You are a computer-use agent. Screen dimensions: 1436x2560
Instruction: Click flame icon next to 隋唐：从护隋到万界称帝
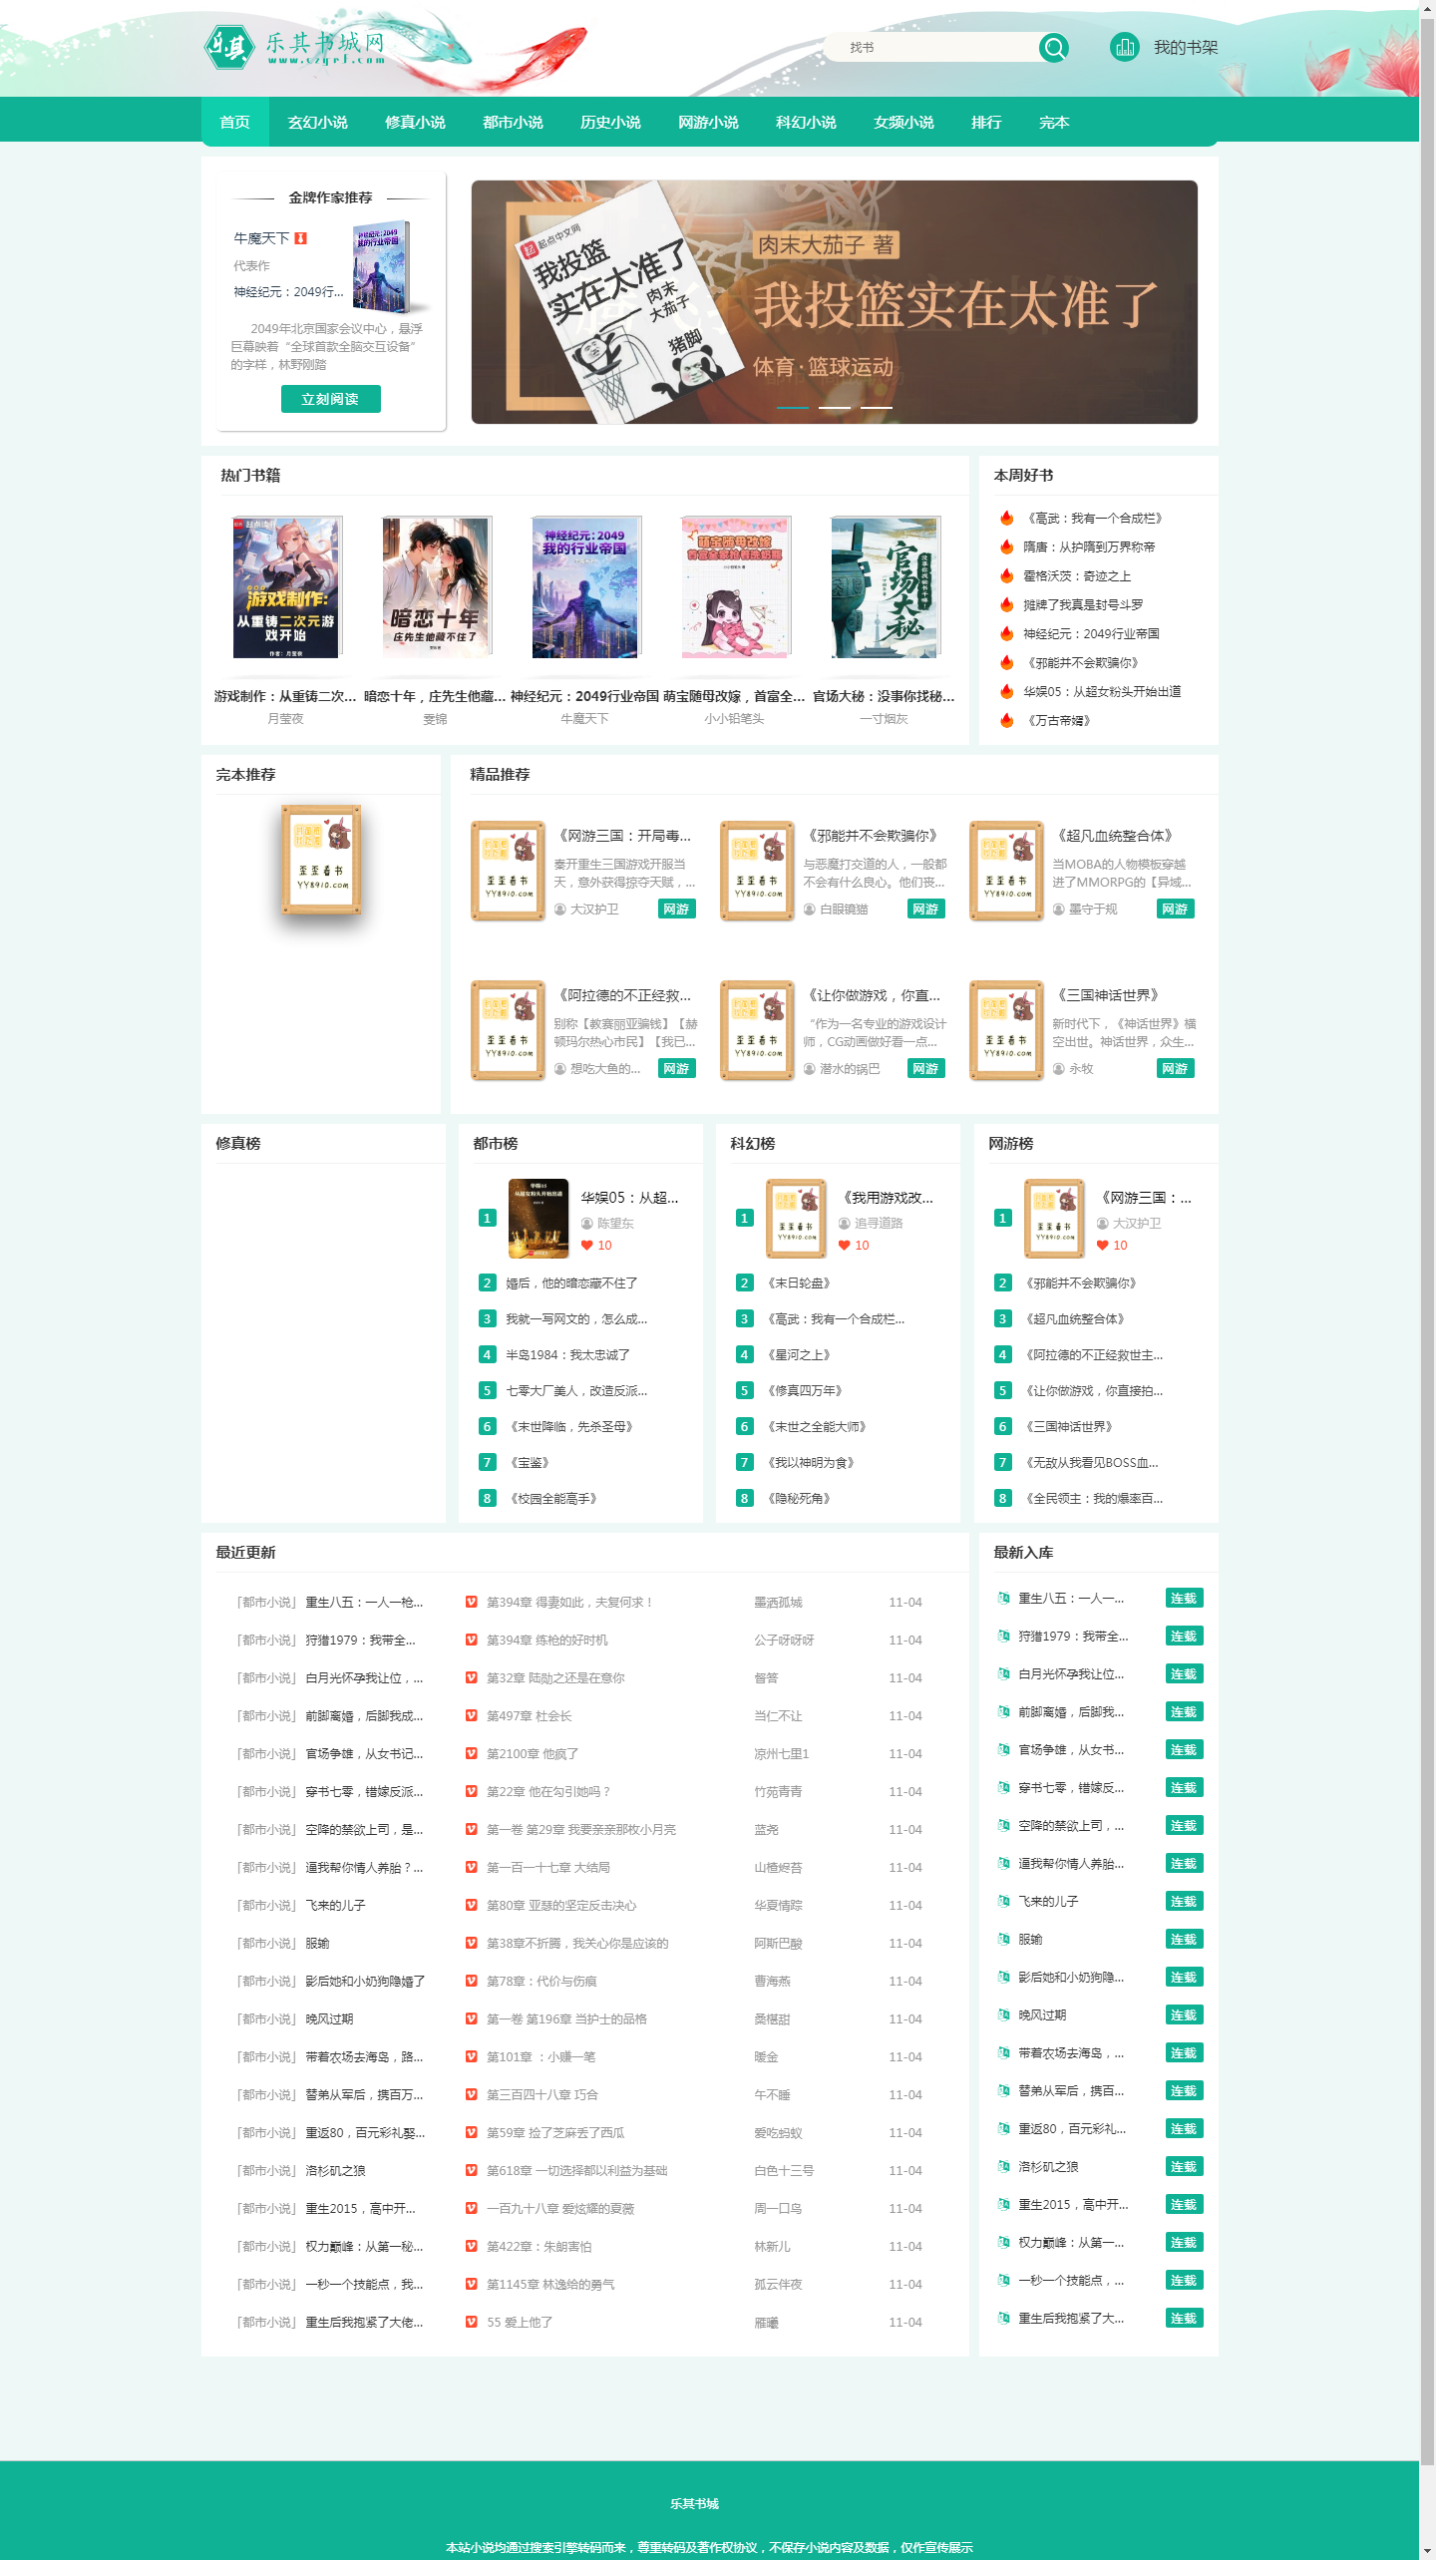pos(1006,547)
